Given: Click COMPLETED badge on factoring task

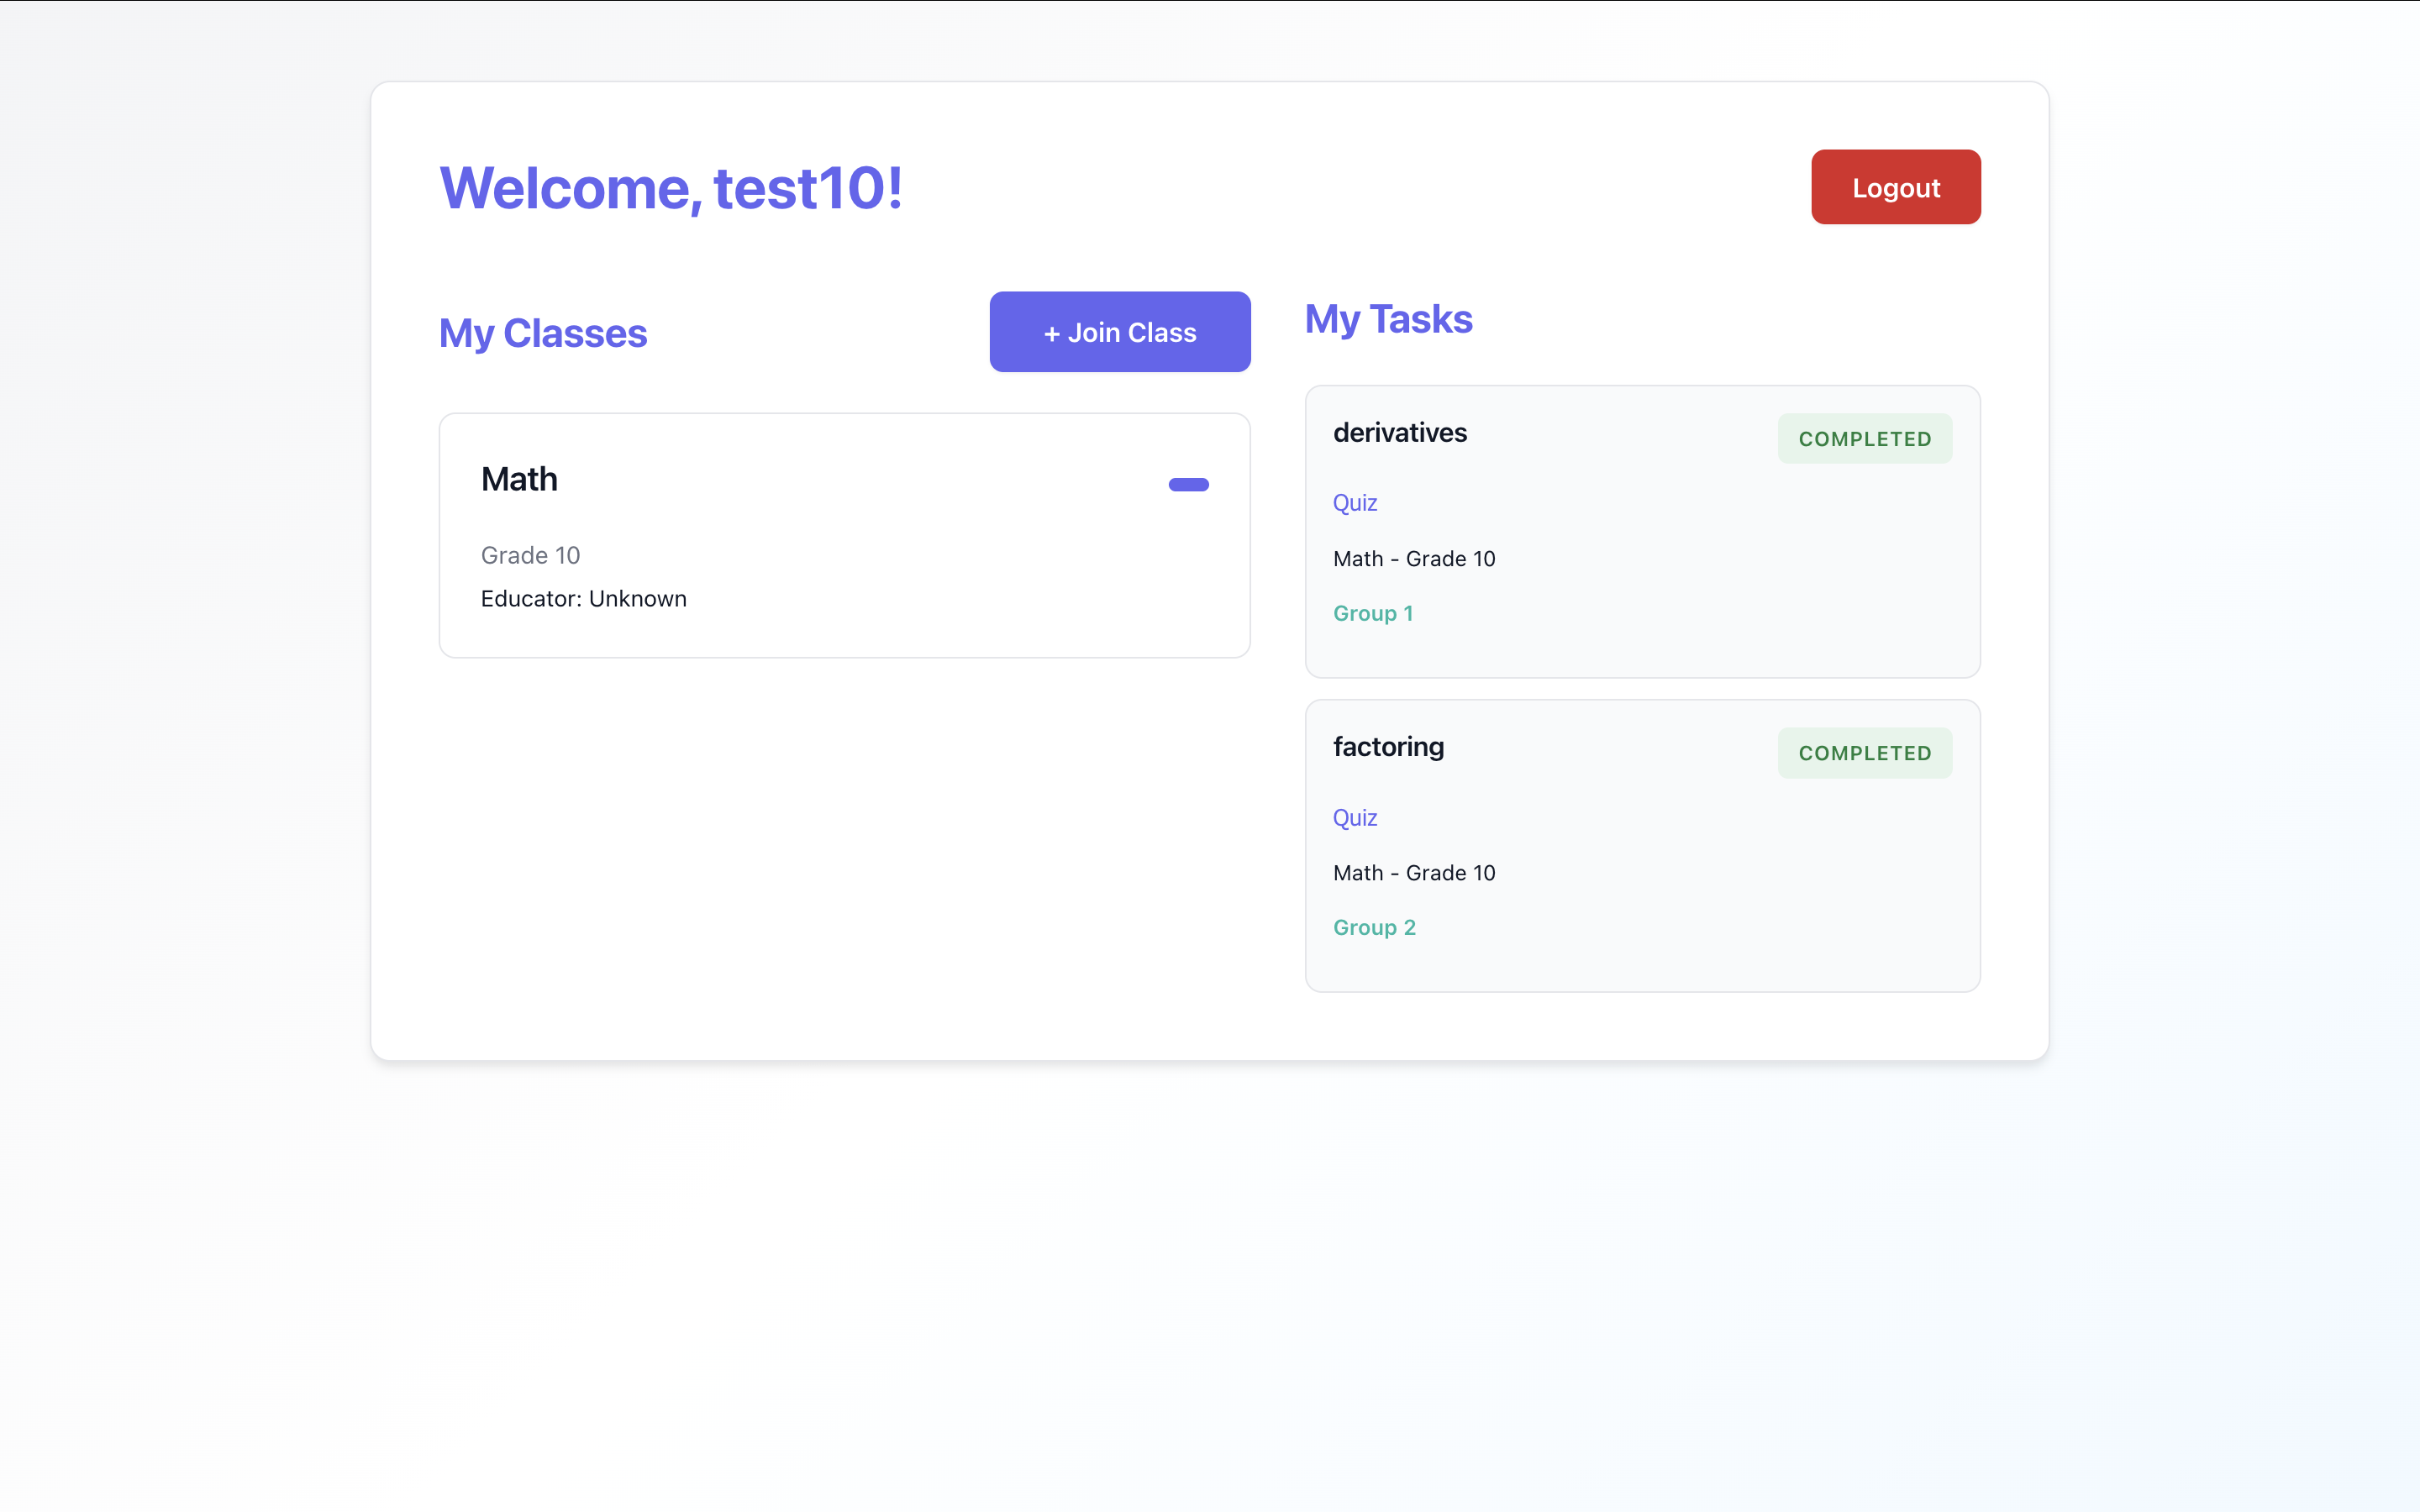Looking at the screenshot, I should click(1864, 753).
